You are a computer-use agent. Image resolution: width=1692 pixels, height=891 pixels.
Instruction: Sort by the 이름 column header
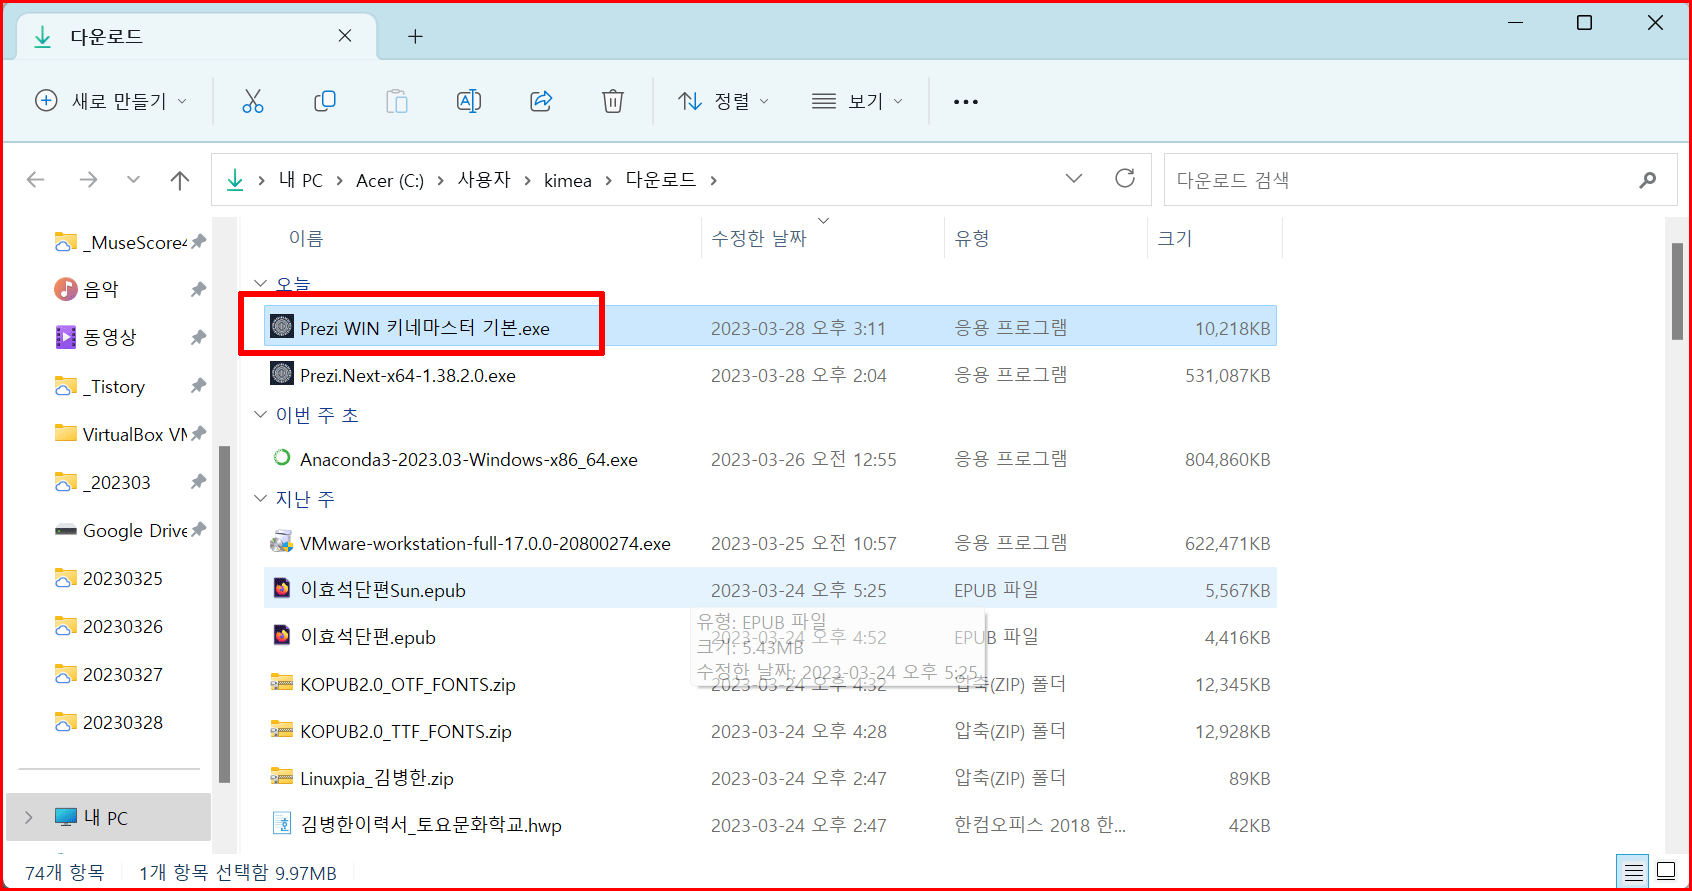306,238
